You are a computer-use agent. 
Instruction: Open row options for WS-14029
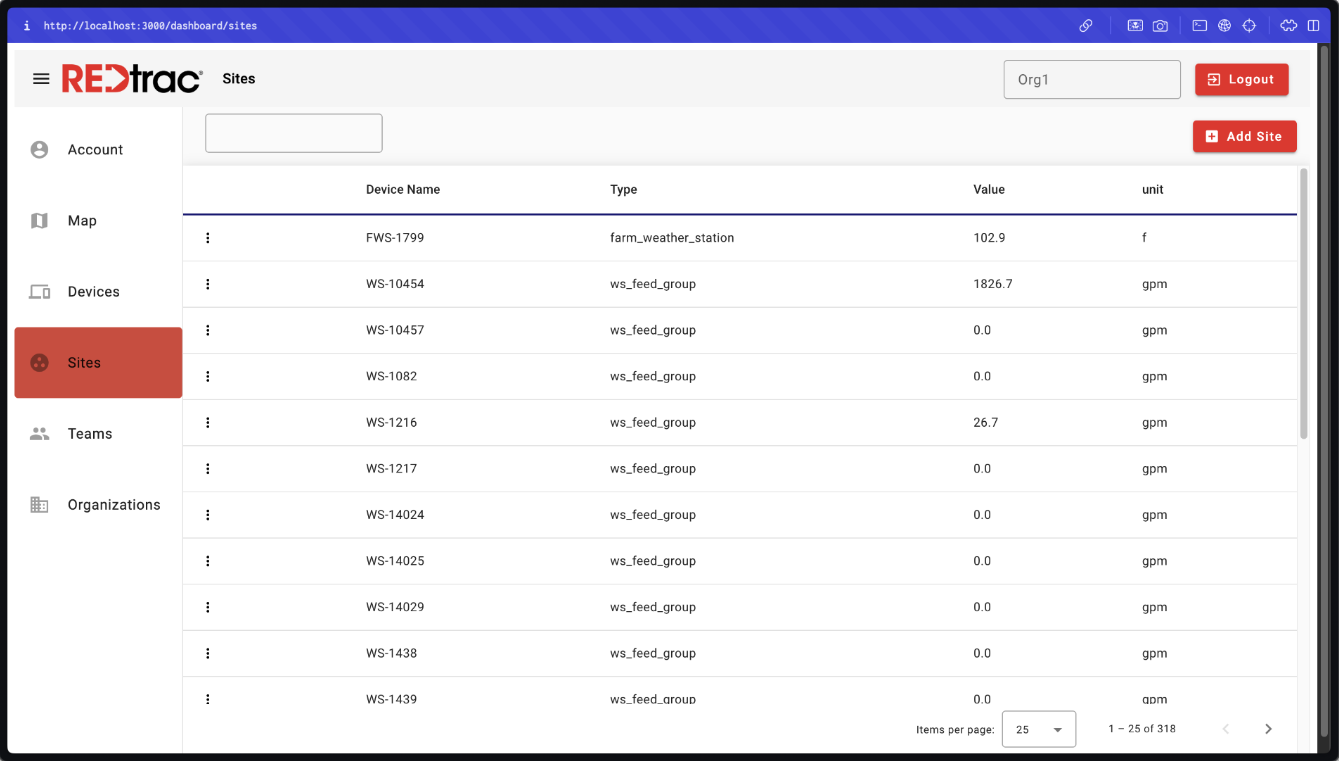tap(208, 607)
